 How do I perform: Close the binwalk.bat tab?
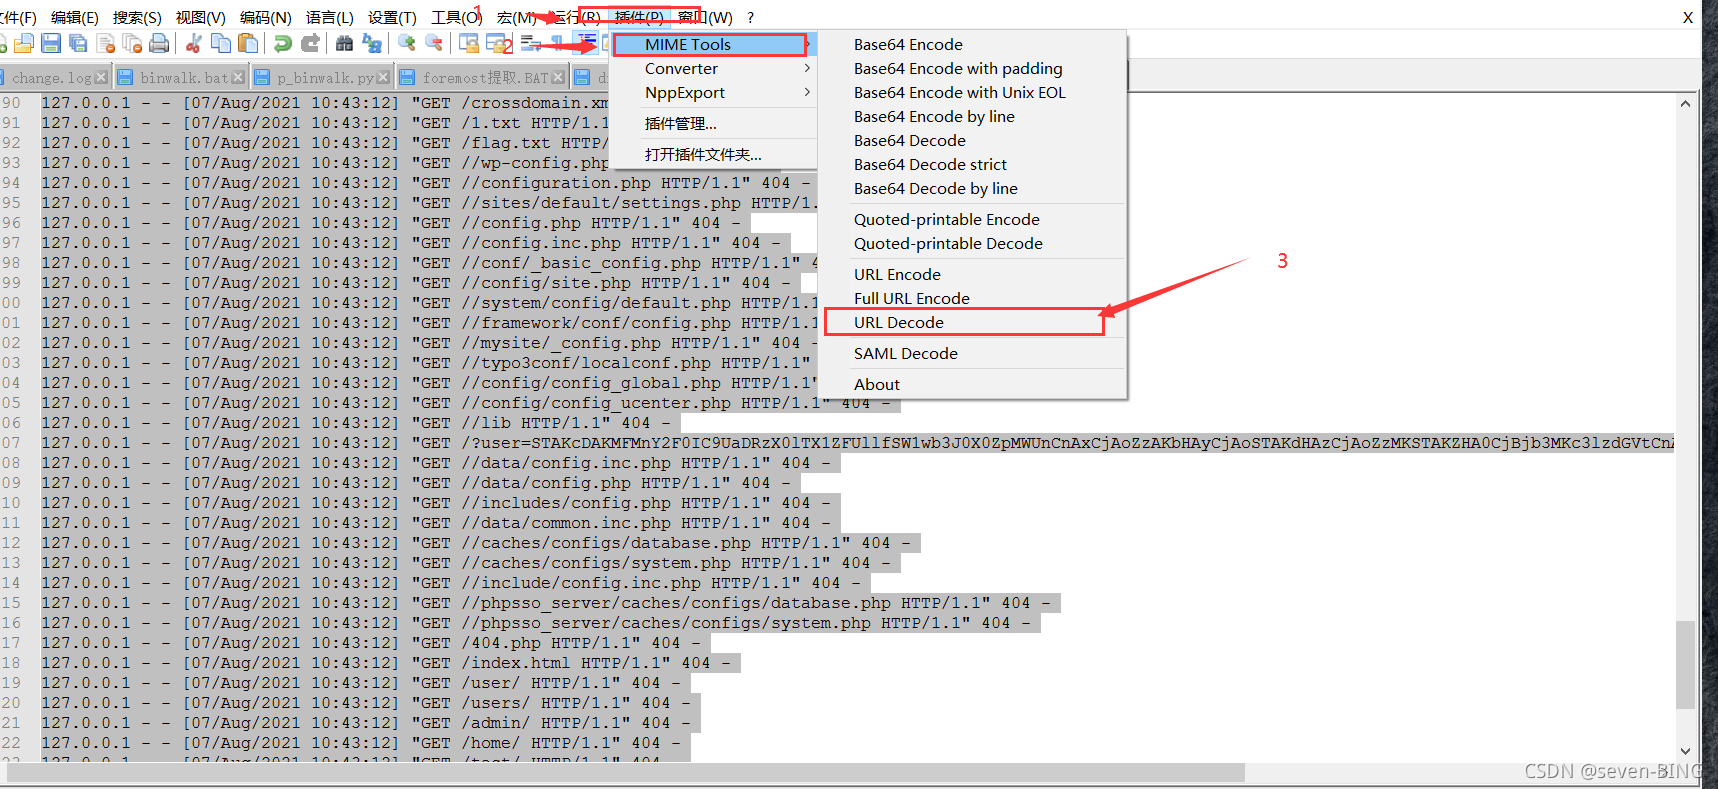(238, 77)
